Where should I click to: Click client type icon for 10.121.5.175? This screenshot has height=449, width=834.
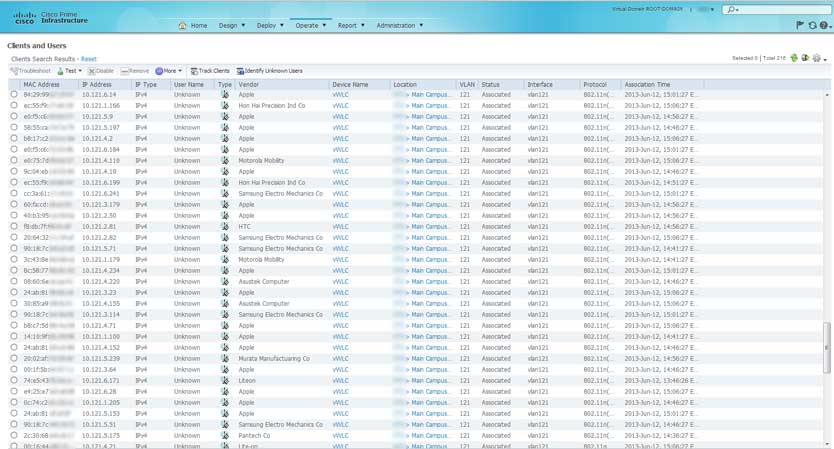[x=225, y=435]
